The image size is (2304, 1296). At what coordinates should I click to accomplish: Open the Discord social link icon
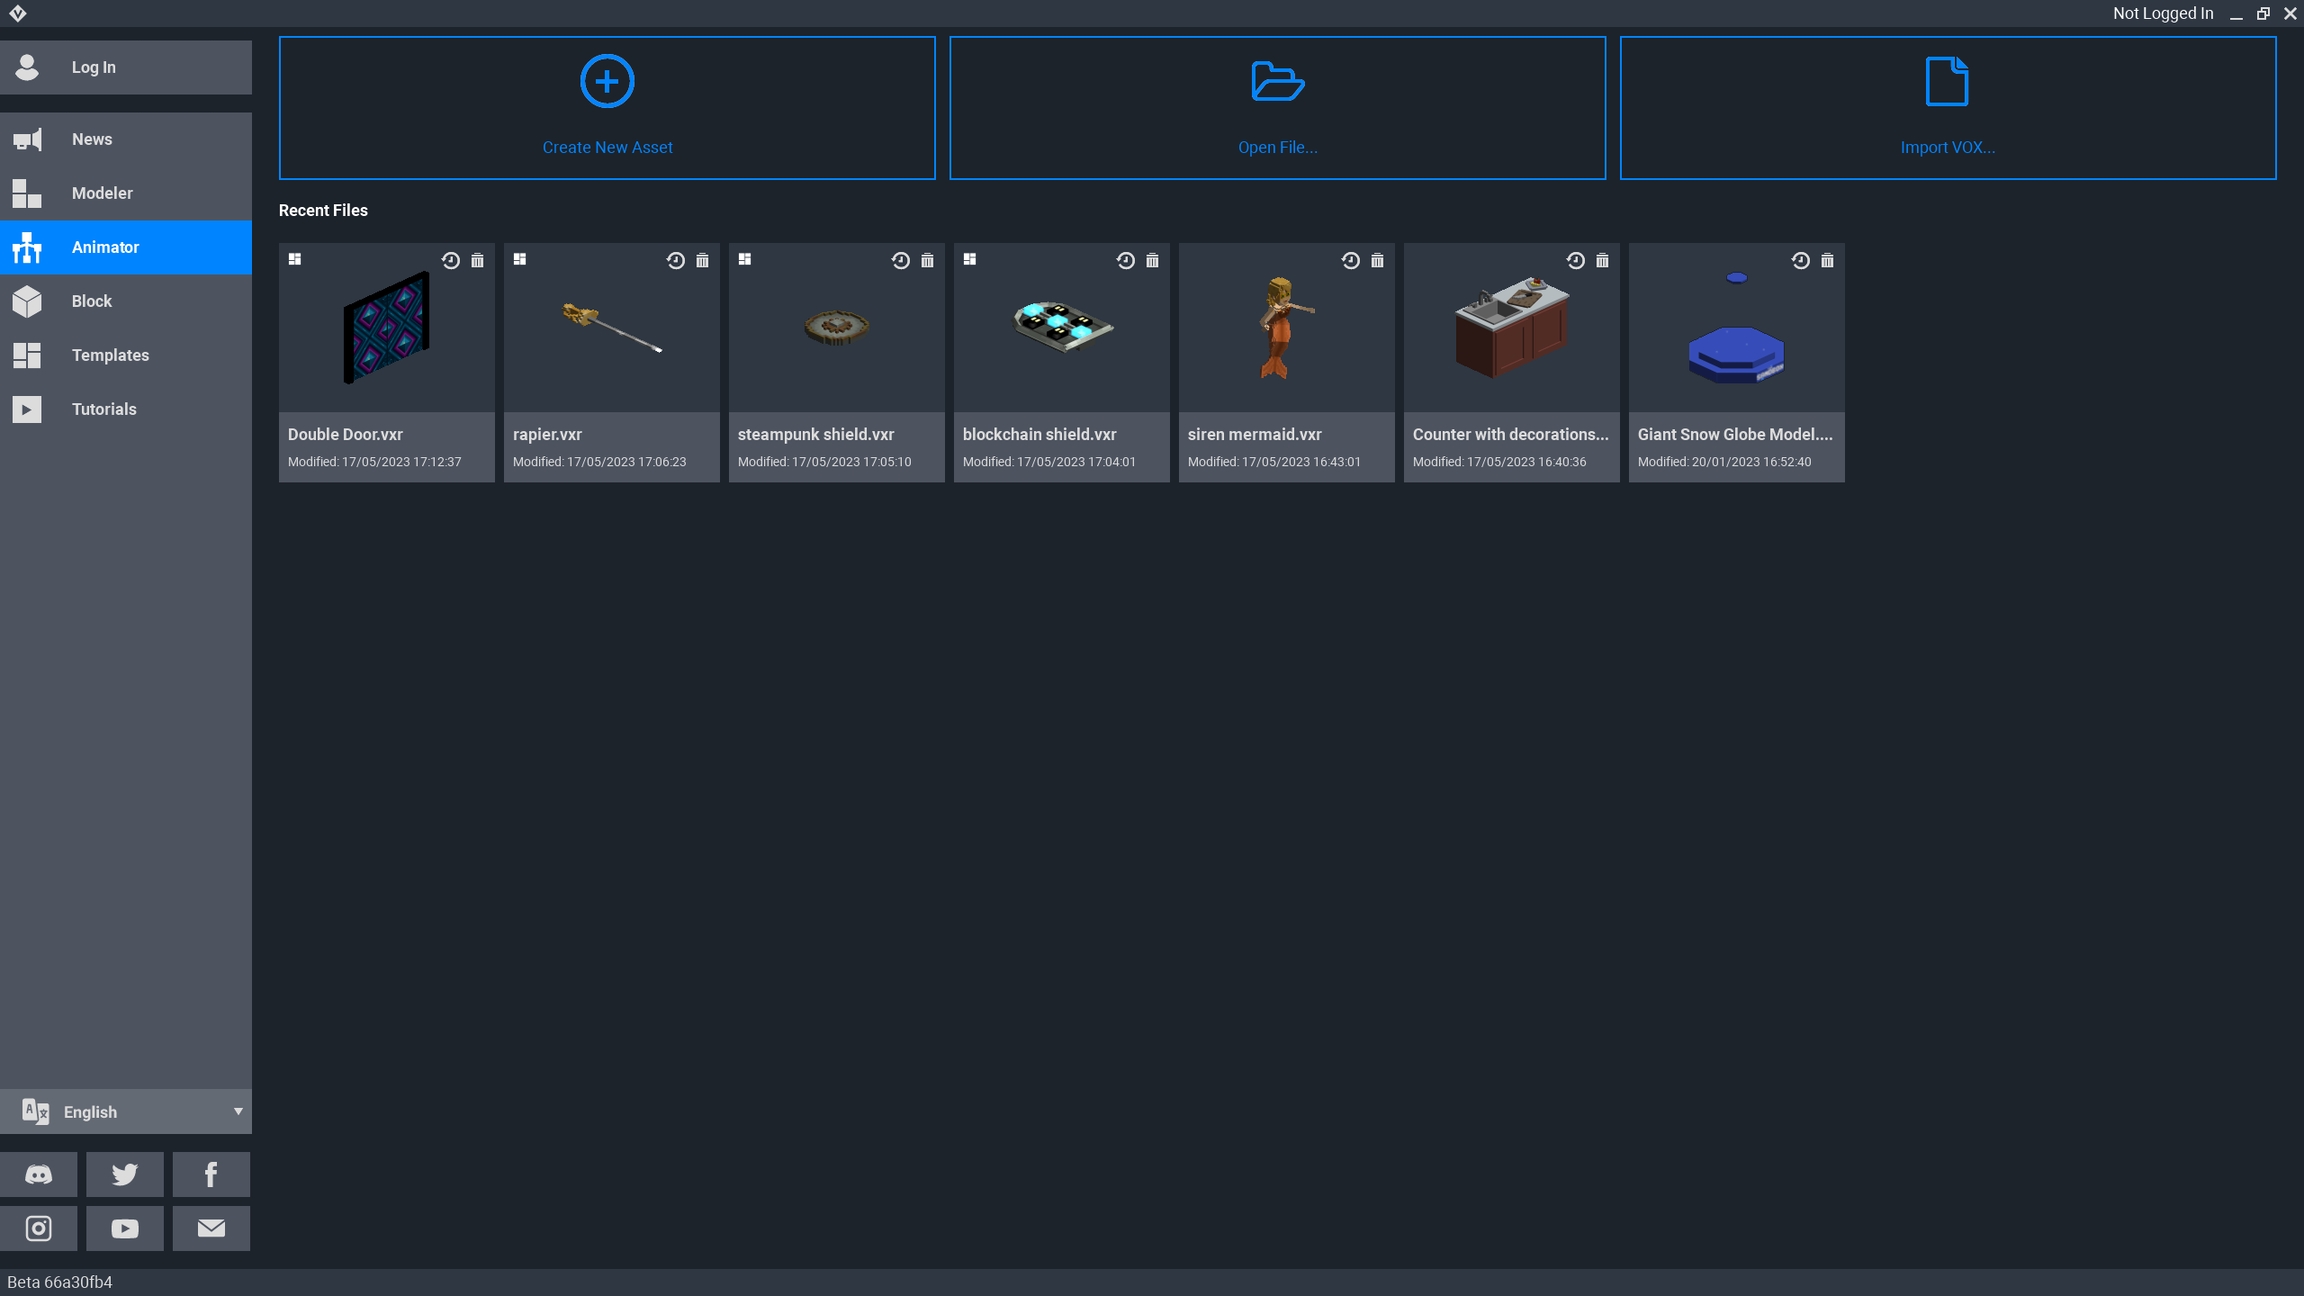click(x=38, y=1174)
